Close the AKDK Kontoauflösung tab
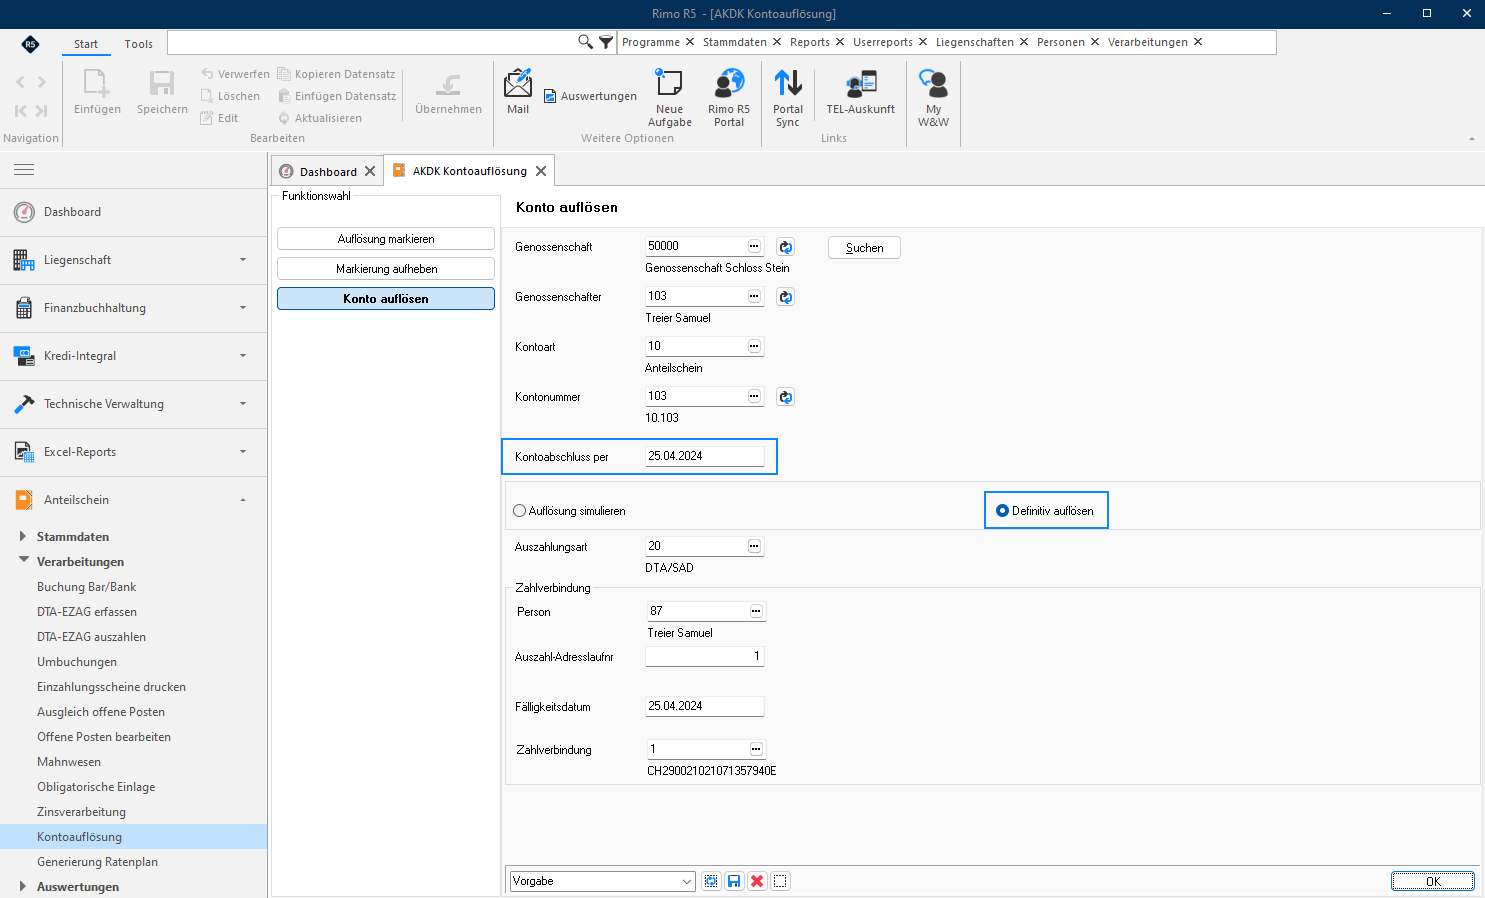Image resolution: width=1485 pixels, height=898 pixels. [x=541, y=171]
